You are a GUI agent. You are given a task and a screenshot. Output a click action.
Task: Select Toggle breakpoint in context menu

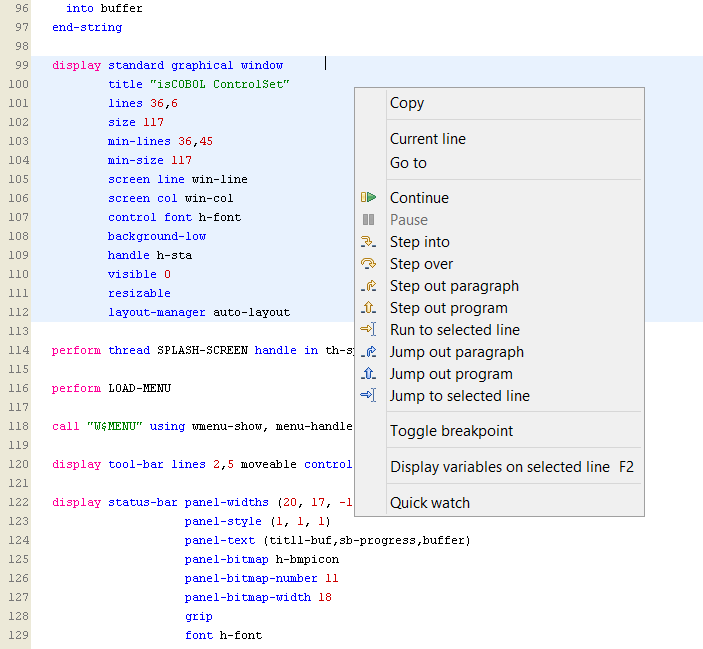[451, 431]
